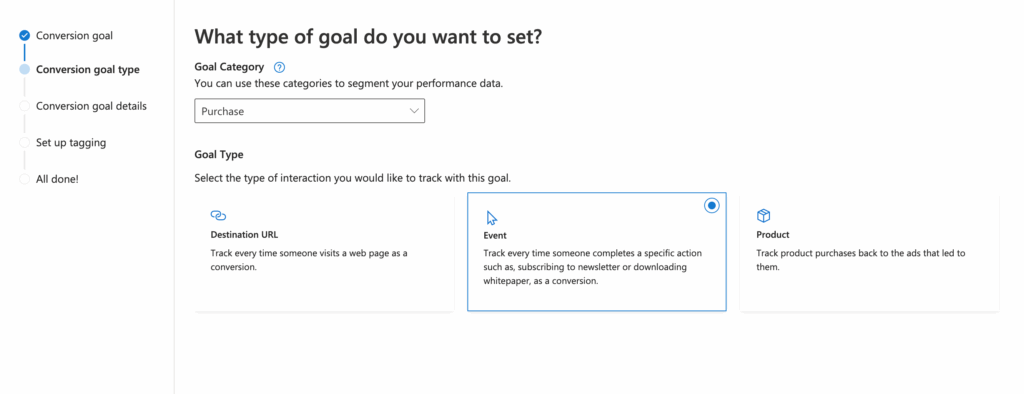The image size is (1024, 394).
Task: Choose the Product goal type card
Action: (869, 252)
